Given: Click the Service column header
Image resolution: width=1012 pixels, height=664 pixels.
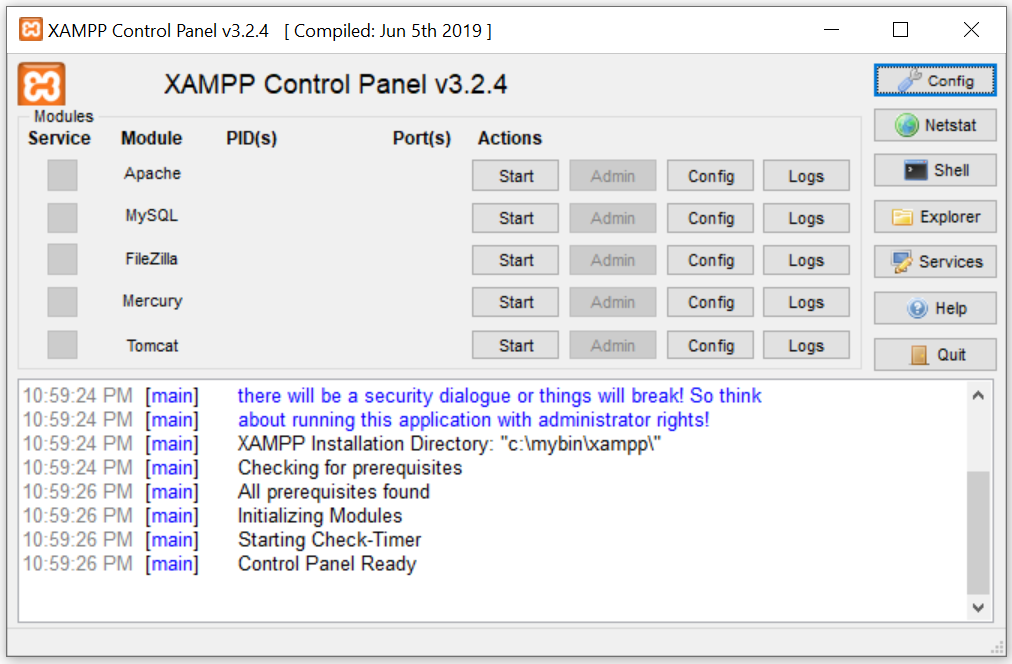Looking at the screenshot, I should pos(59,138).
